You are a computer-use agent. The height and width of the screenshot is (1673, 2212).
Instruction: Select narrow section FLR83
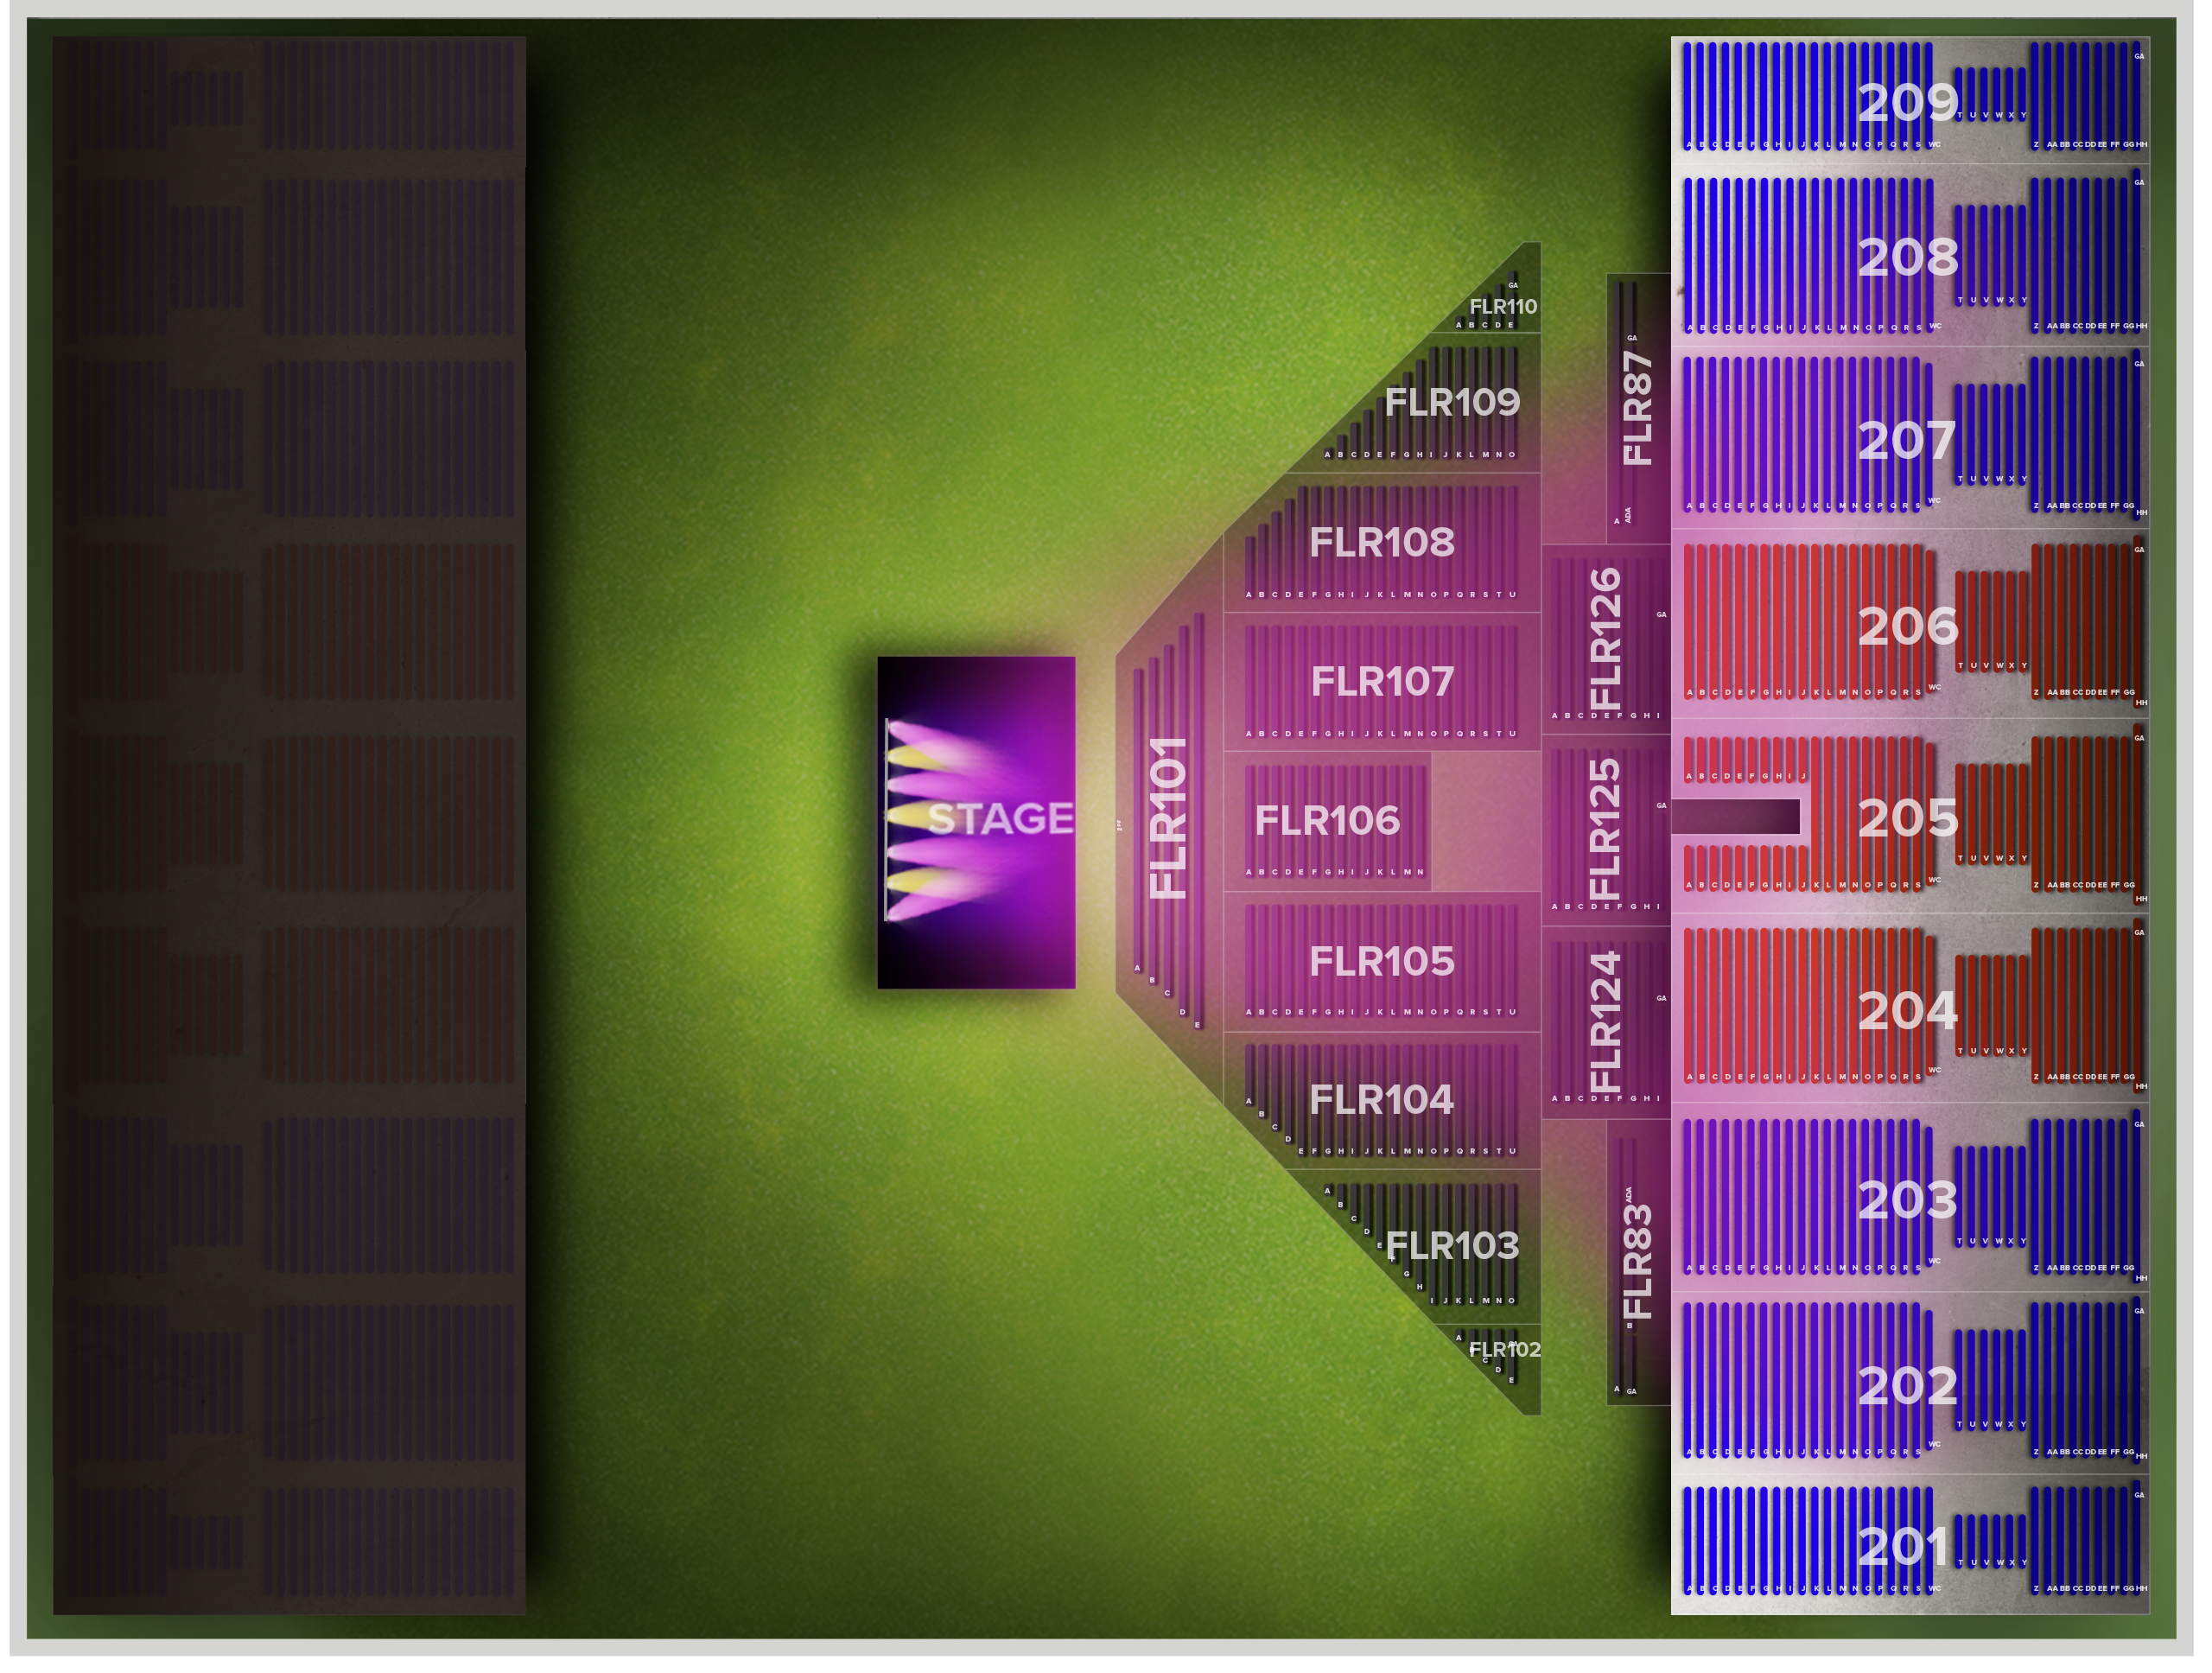[1638, 1262]
